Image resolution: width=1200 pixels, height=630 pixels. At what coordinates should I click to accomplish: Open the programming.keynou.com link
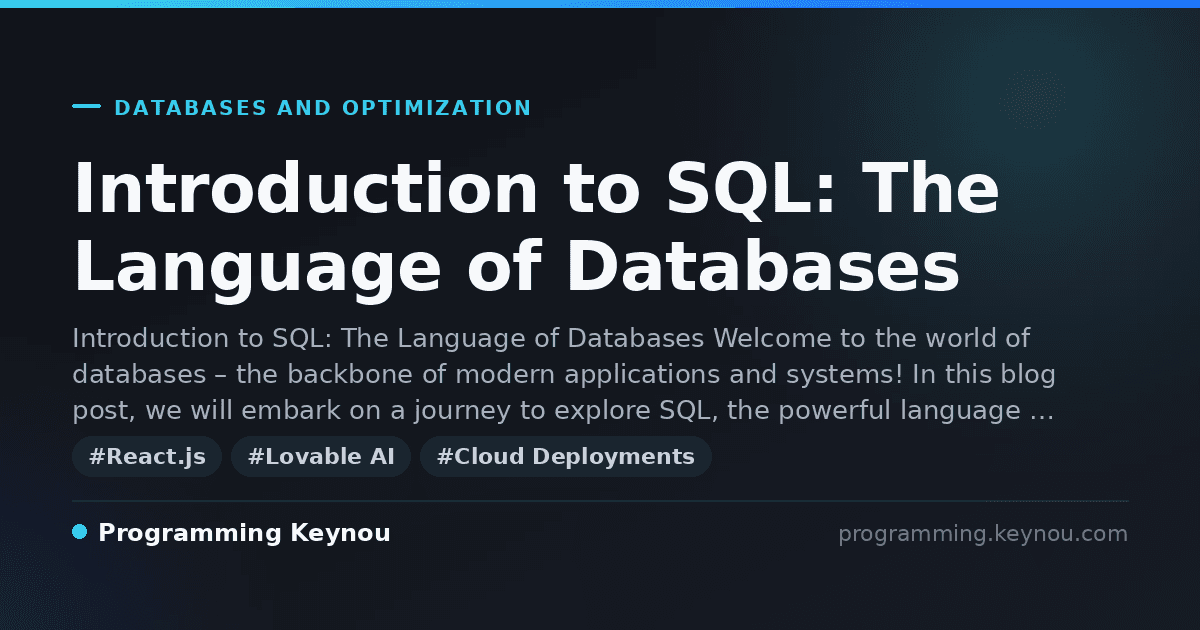click(983, 534)
